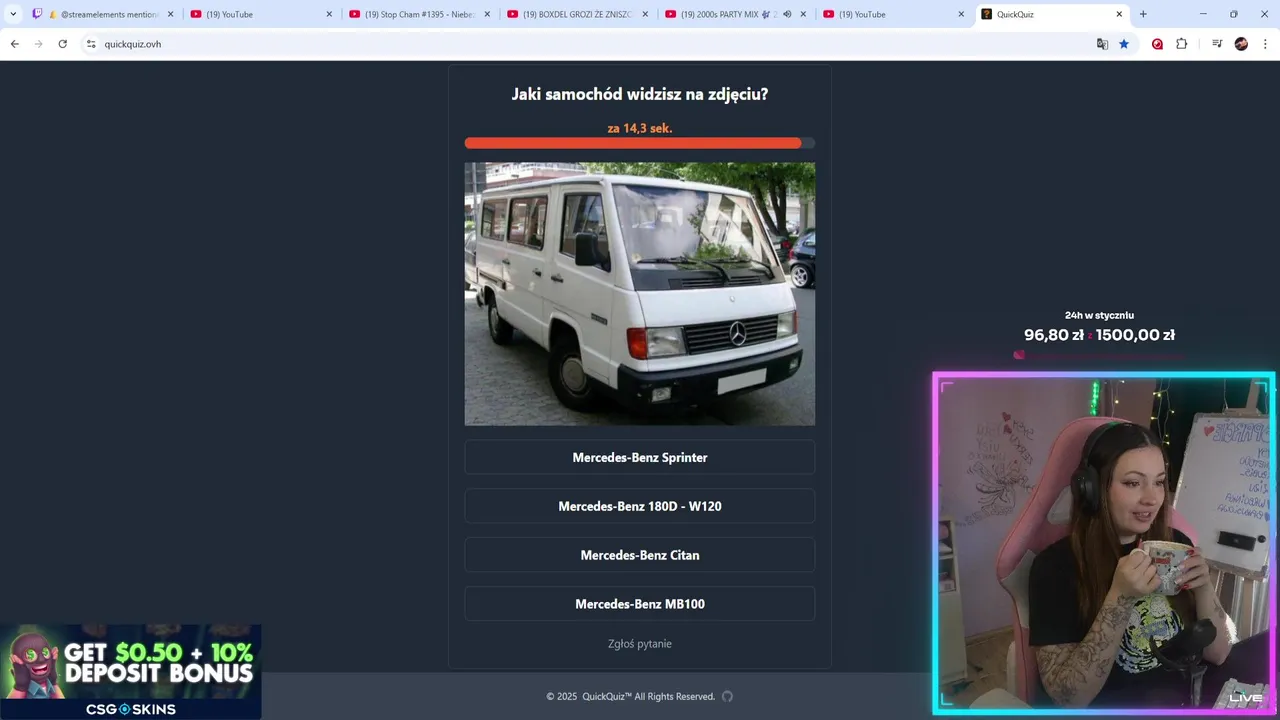
Task: Pick the Mercedes-Benz MB100 answer
Action: 640,604
